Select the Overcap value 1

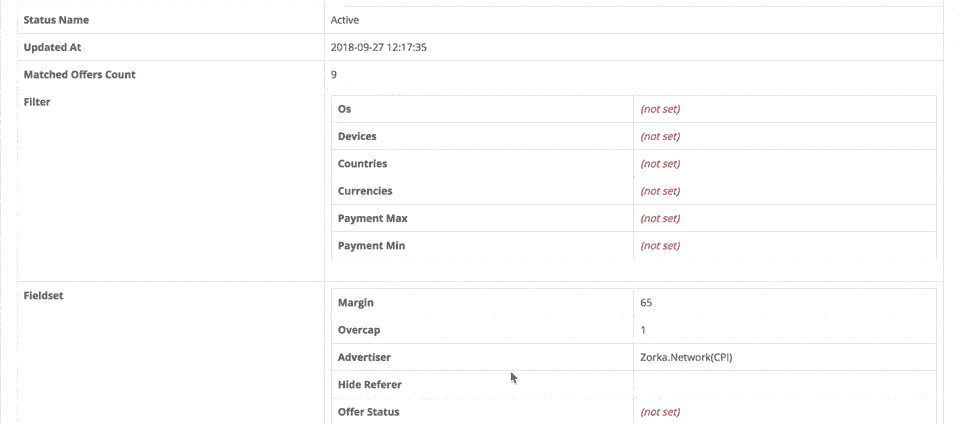(x=643, y=330)
